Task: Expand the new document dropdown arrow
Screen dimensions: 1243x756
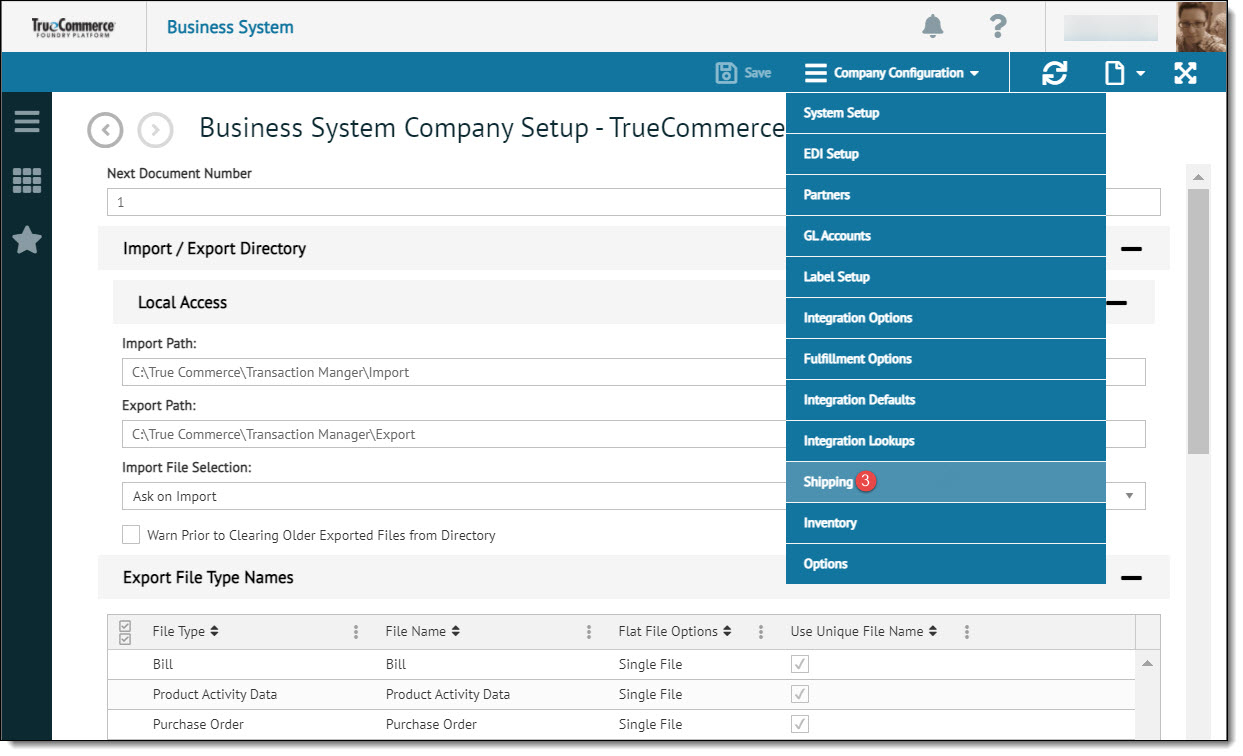Action: pyautogui.click(x=1140, y=73)
